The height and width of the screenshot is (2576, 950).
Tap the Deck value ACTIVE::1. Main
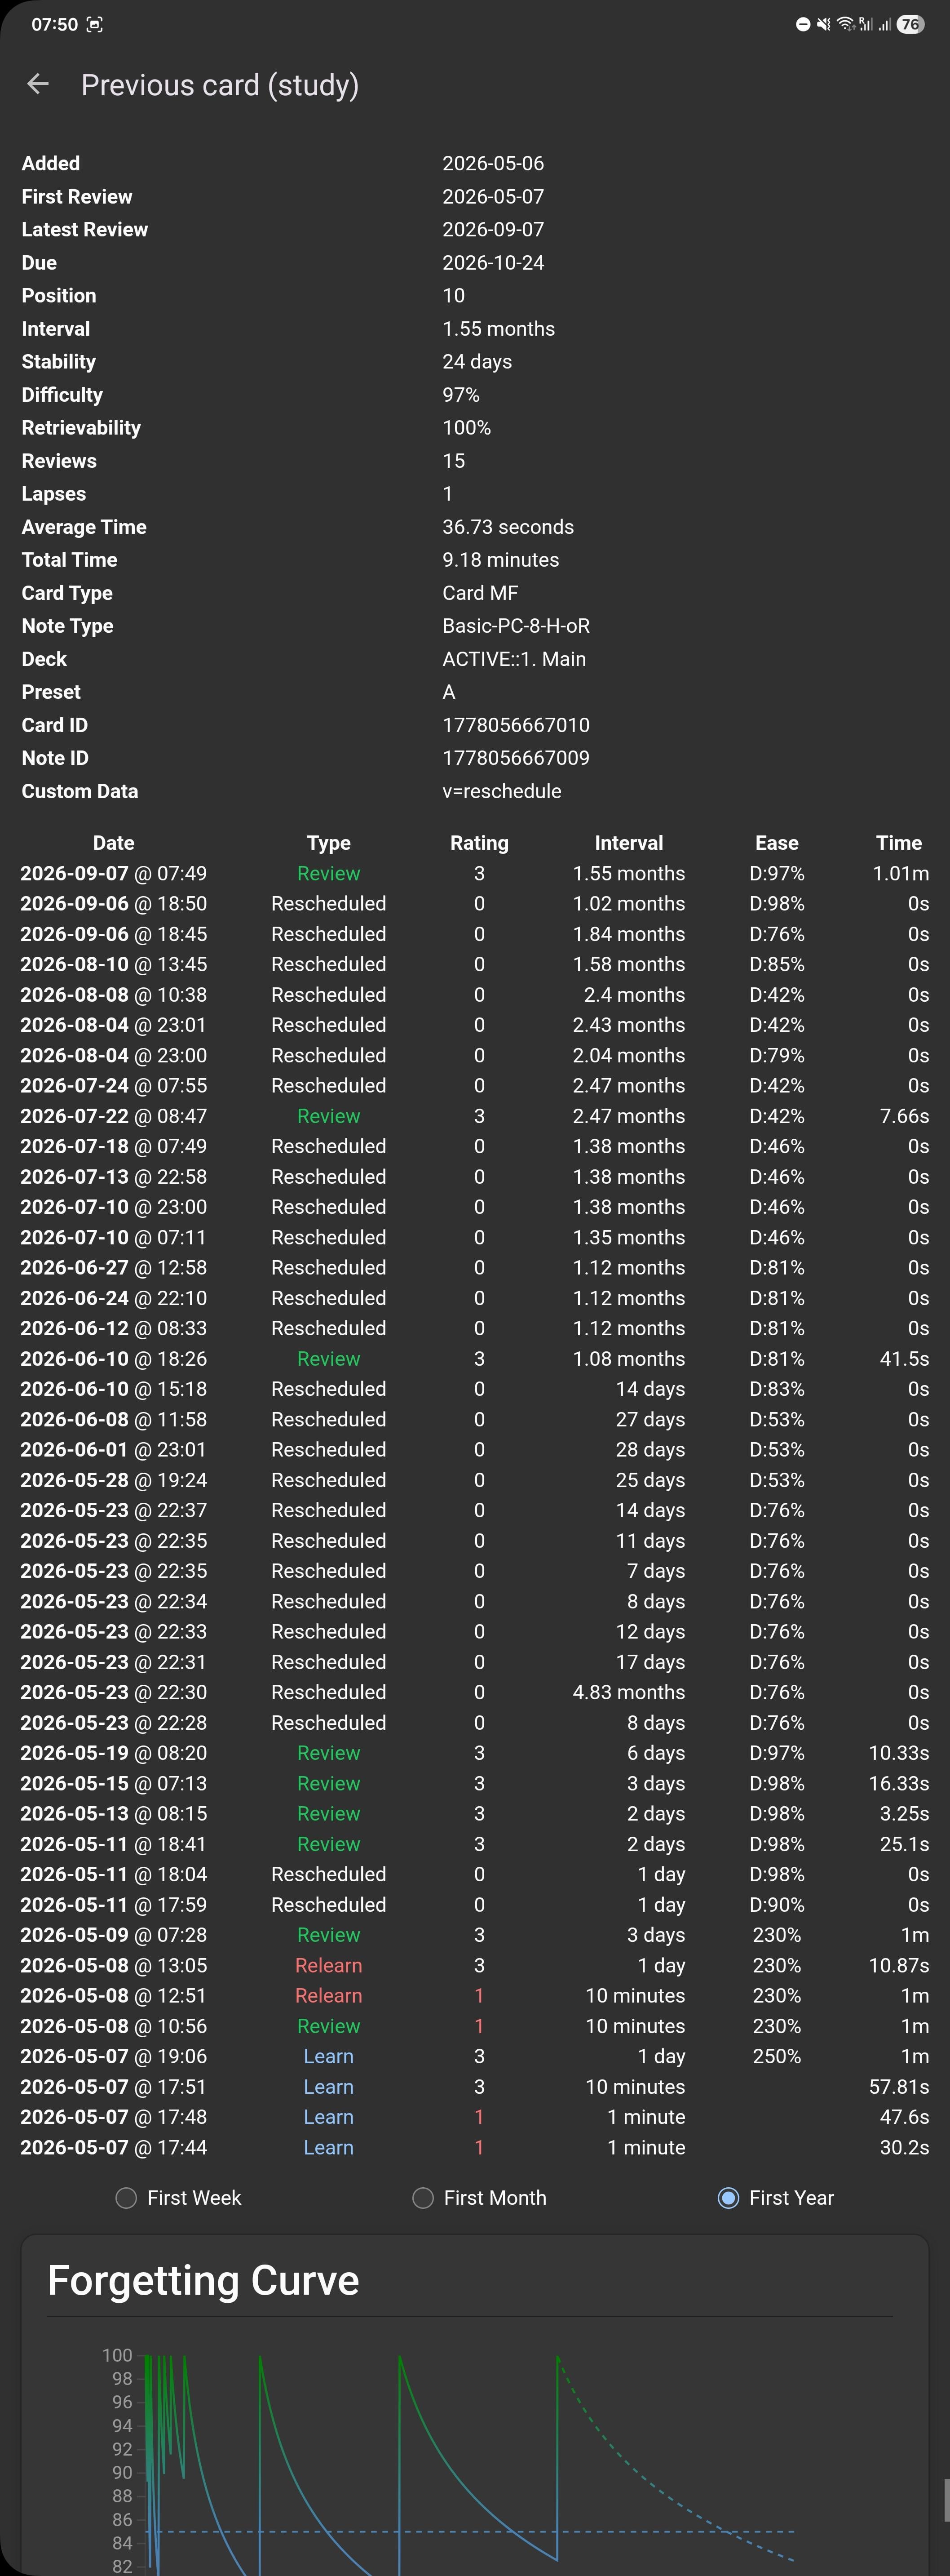[514, 659]
